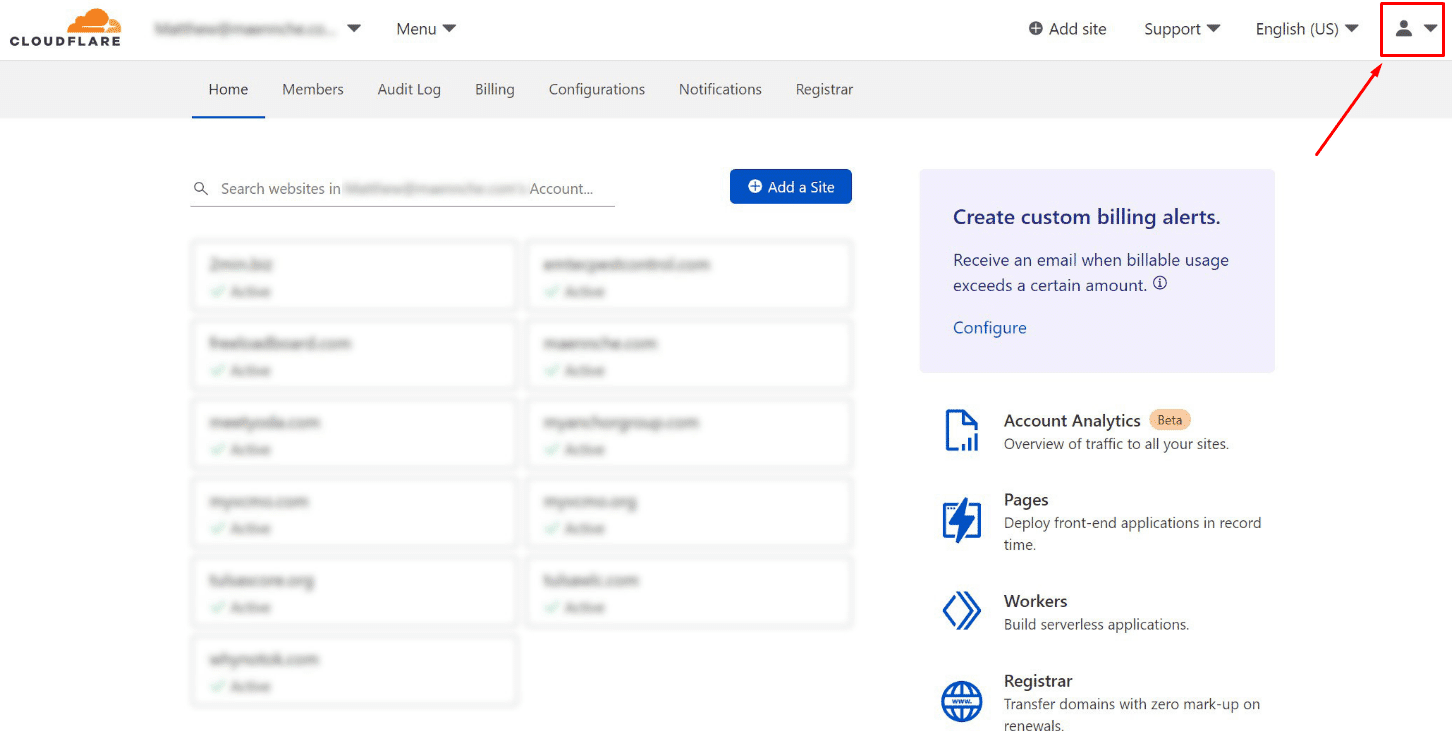This screenshot has height=737, width=1452.
Task: Open the Support dropdown
Action: pos(1181,29)
